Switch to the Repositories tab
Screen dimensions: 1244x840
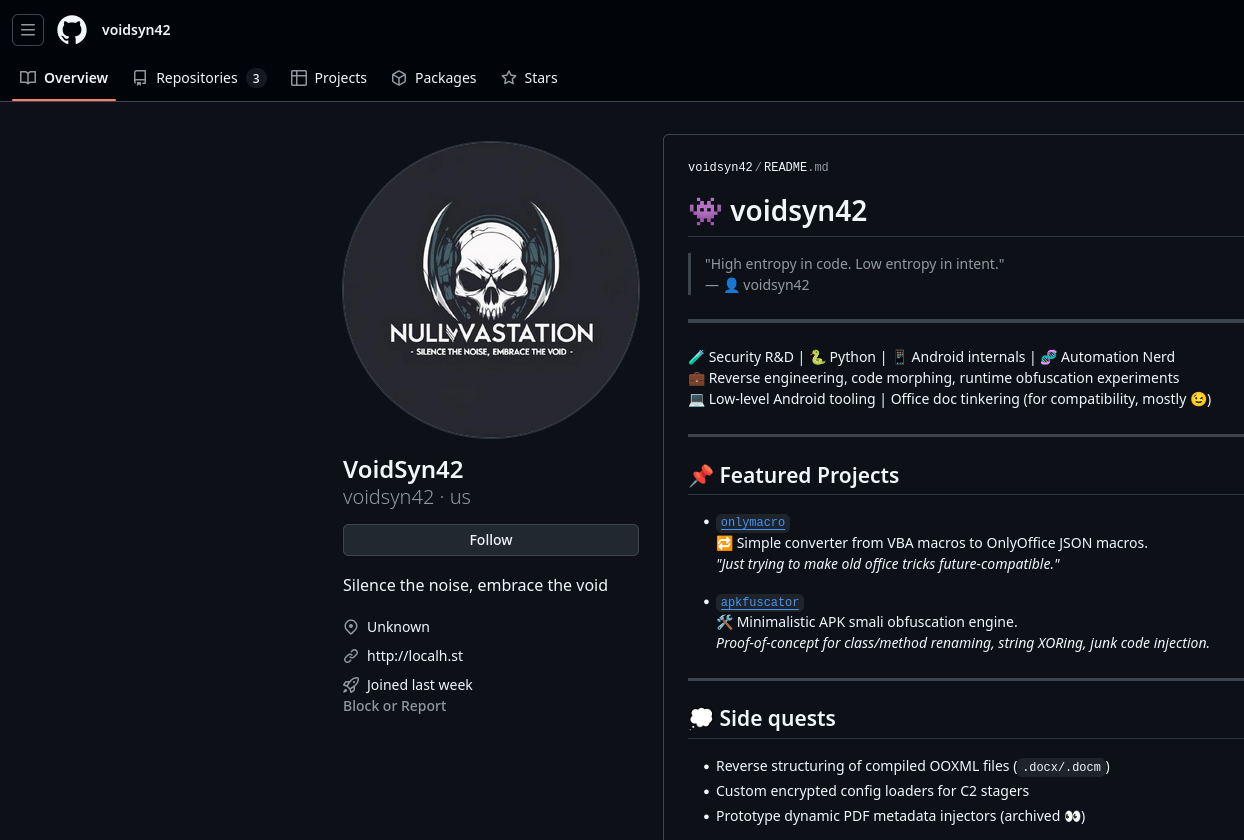coord(197,78)
